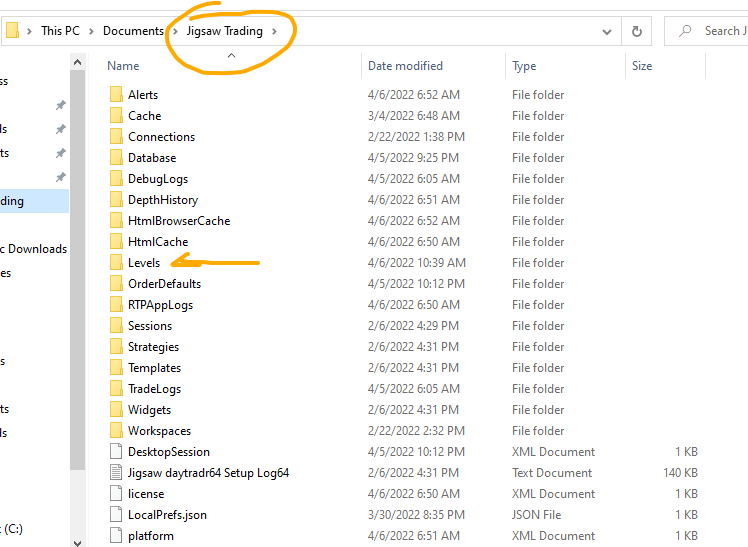Open the Alerts folder icon
The width and height of the screenshot is (748, 547).
116,94
